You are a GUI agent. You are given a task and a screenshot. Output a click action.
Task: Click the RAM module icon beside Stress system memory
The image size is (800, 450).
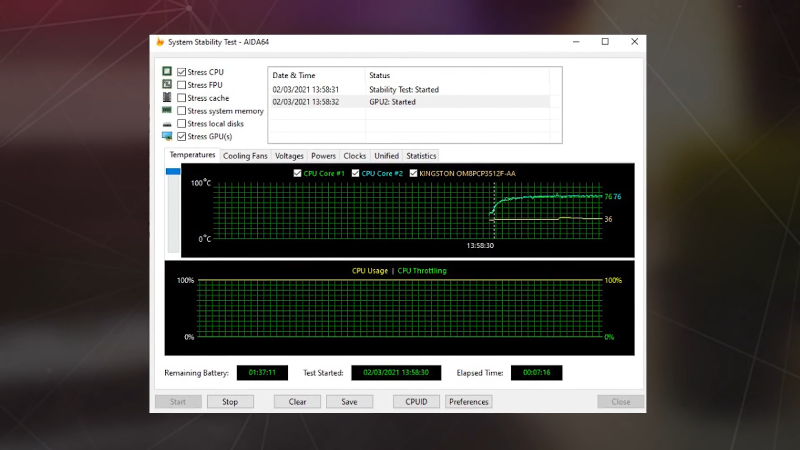(167, 111)
